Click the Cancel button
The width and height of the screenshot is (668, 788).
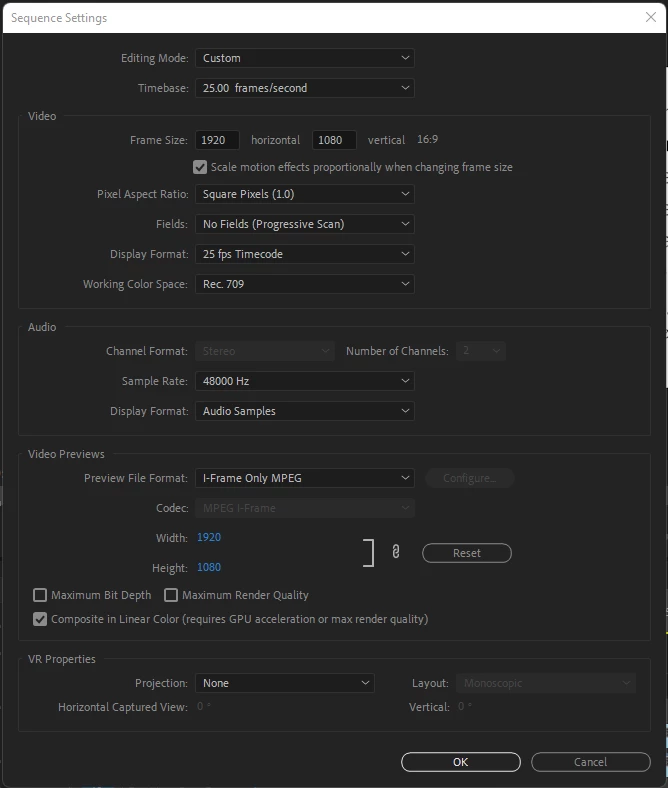[591, 762]
